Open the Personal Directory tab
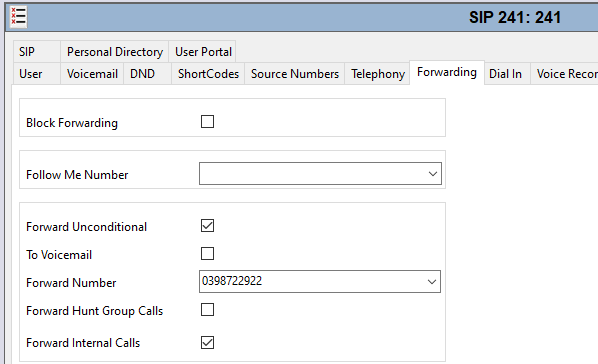Viewport: 598px width, 364px height. (x=115, y=52)
